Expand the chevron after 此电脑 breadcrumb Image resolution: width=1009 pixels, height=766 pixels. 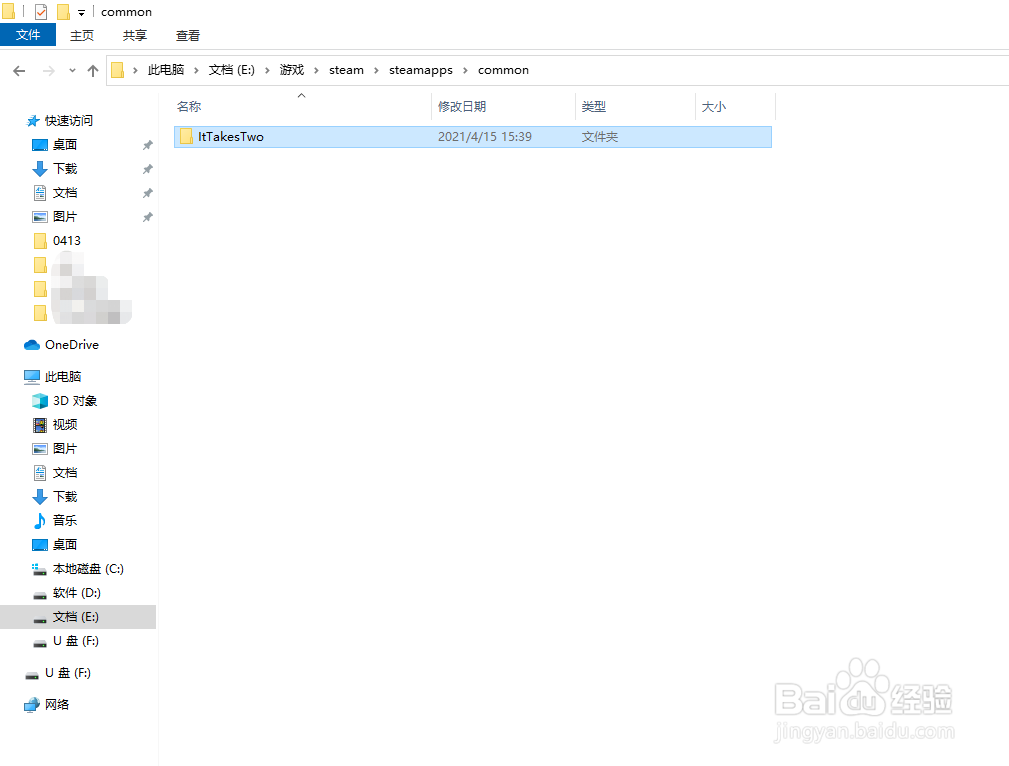click(x=196, y=70)
